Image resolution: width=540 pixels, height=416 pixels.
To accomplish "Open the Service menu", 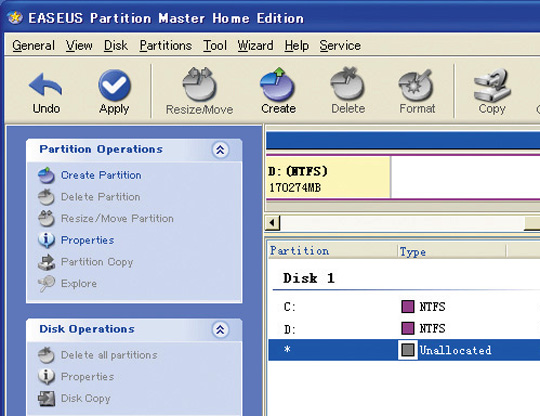I will click(x=340, y=45).
